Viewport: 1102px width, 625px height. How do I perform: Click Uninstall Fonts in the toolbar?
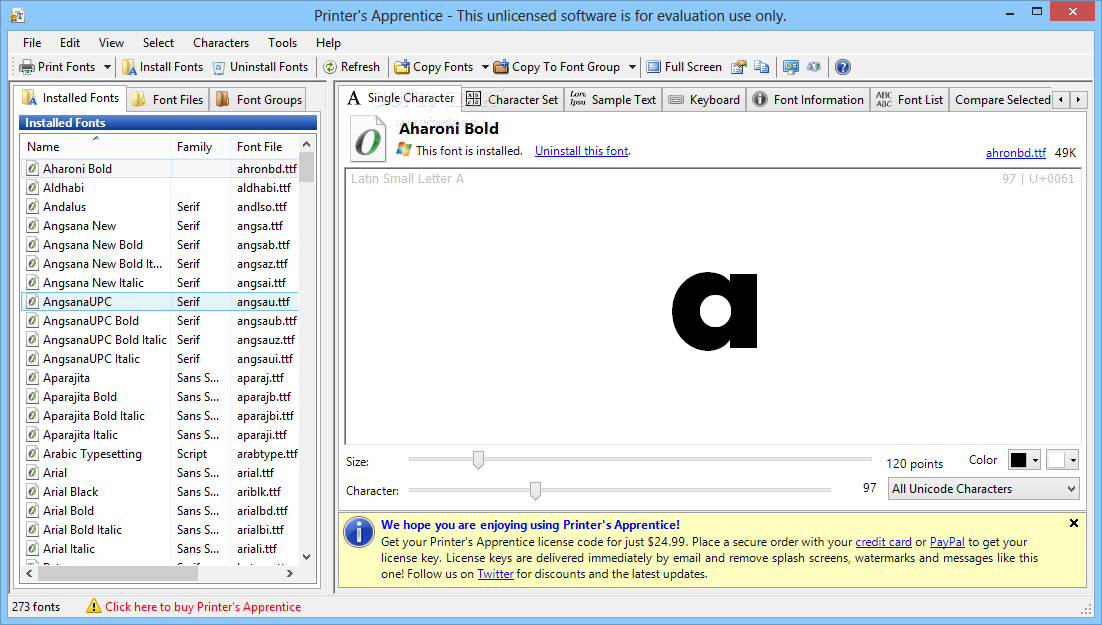click(x=261, y=67)
